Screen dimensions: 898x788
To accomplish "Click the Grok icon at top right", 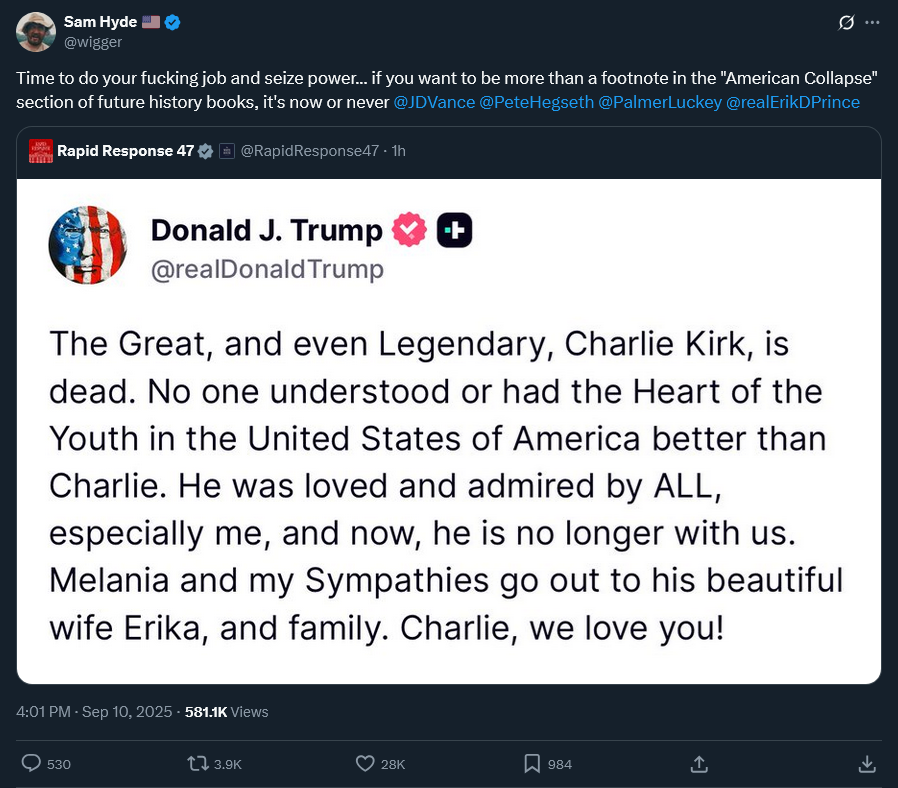I will click(x=846, y=23).
